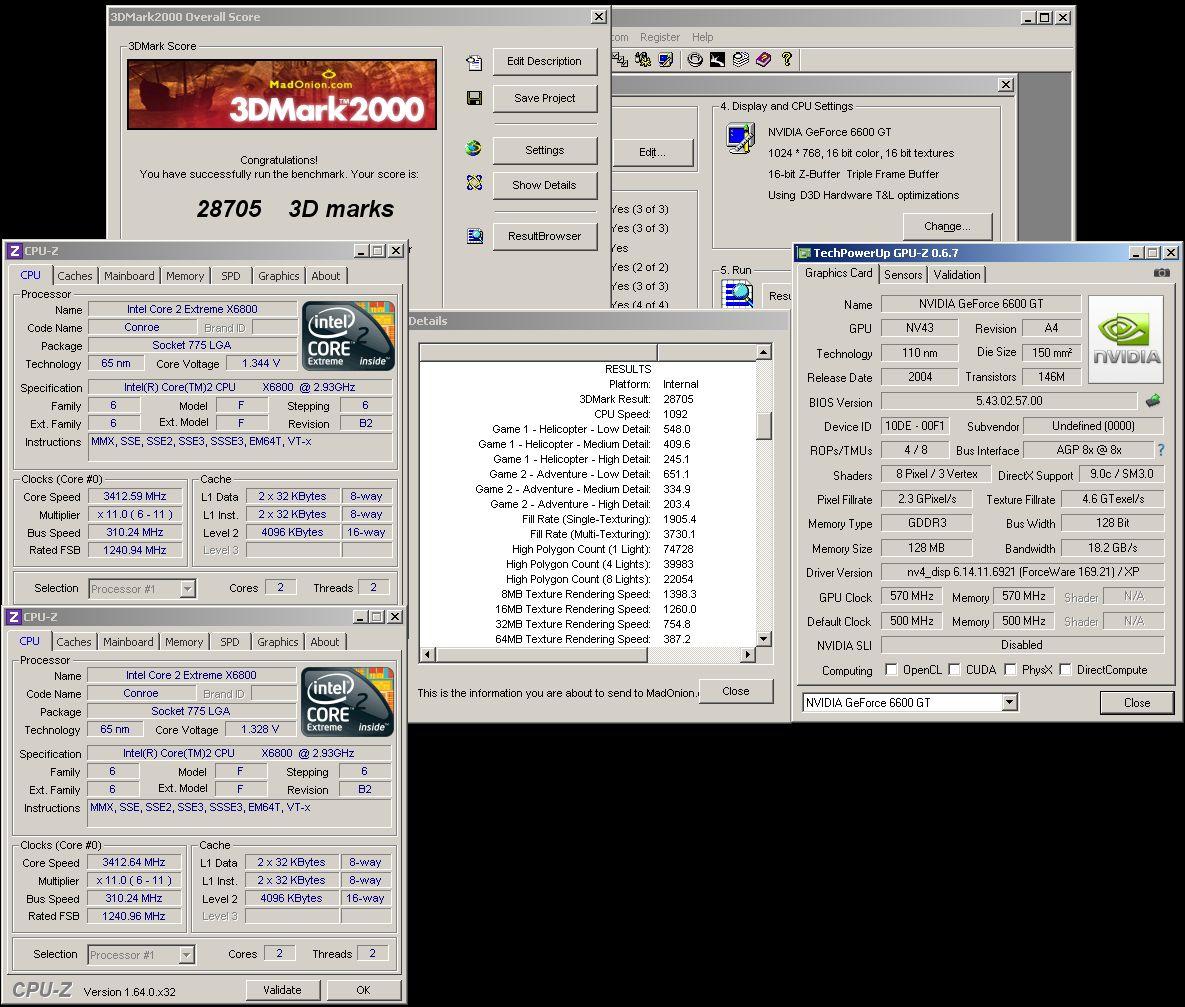Screen dimensions: 1185x1007
Task: Click the Change... display settings button
Action: pos(947,226)
